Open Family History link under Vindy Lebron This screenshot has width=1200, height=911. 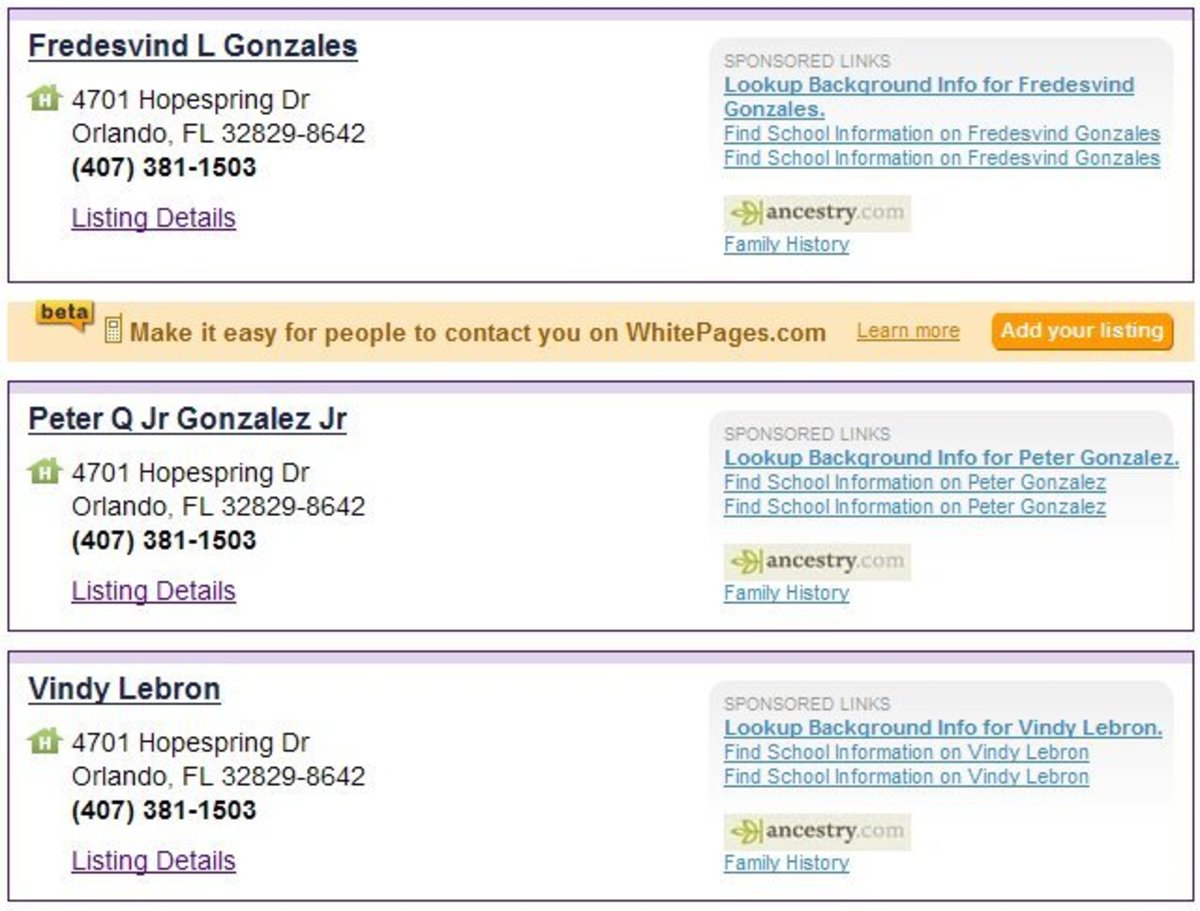point(786,863)
